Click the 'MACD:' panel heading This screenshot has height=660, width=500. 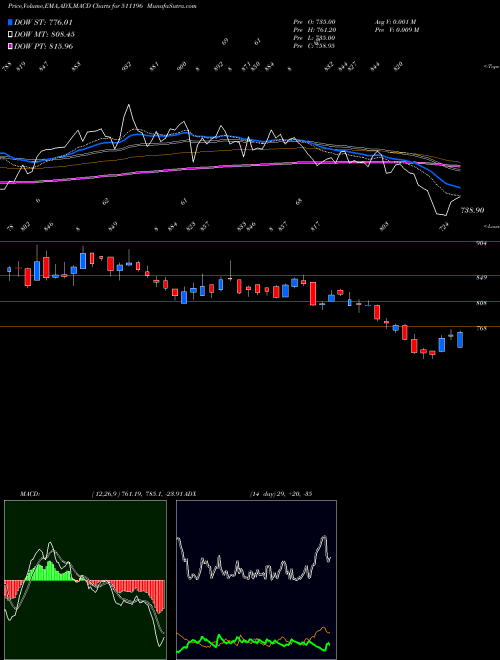point(30,493)
